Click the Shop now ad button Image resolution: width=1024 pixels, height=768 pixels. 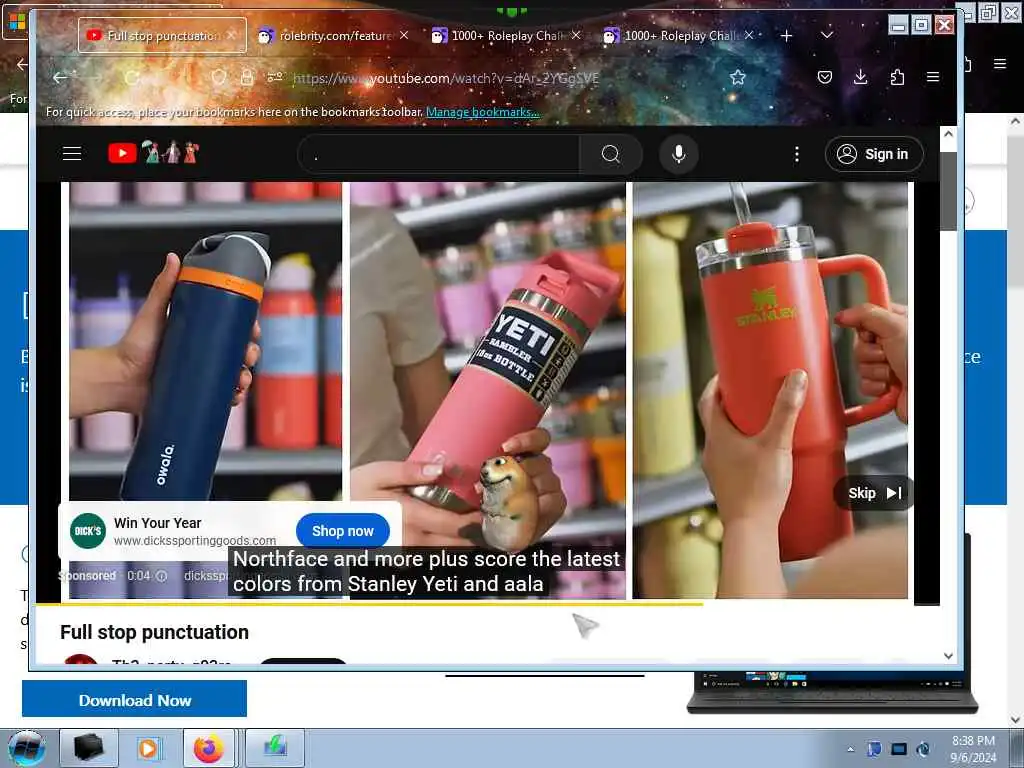coord(342,531)
